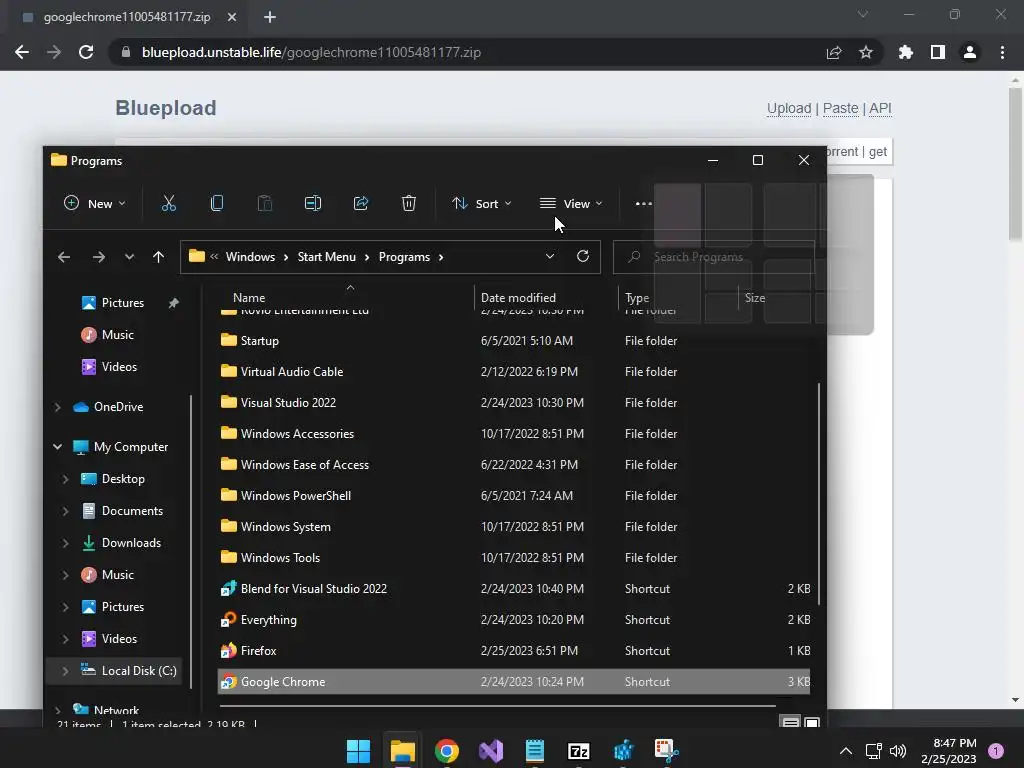1024x768 pixels.
Task: Open Snipping Tool from the taskbar
Action: pos(666,751)
